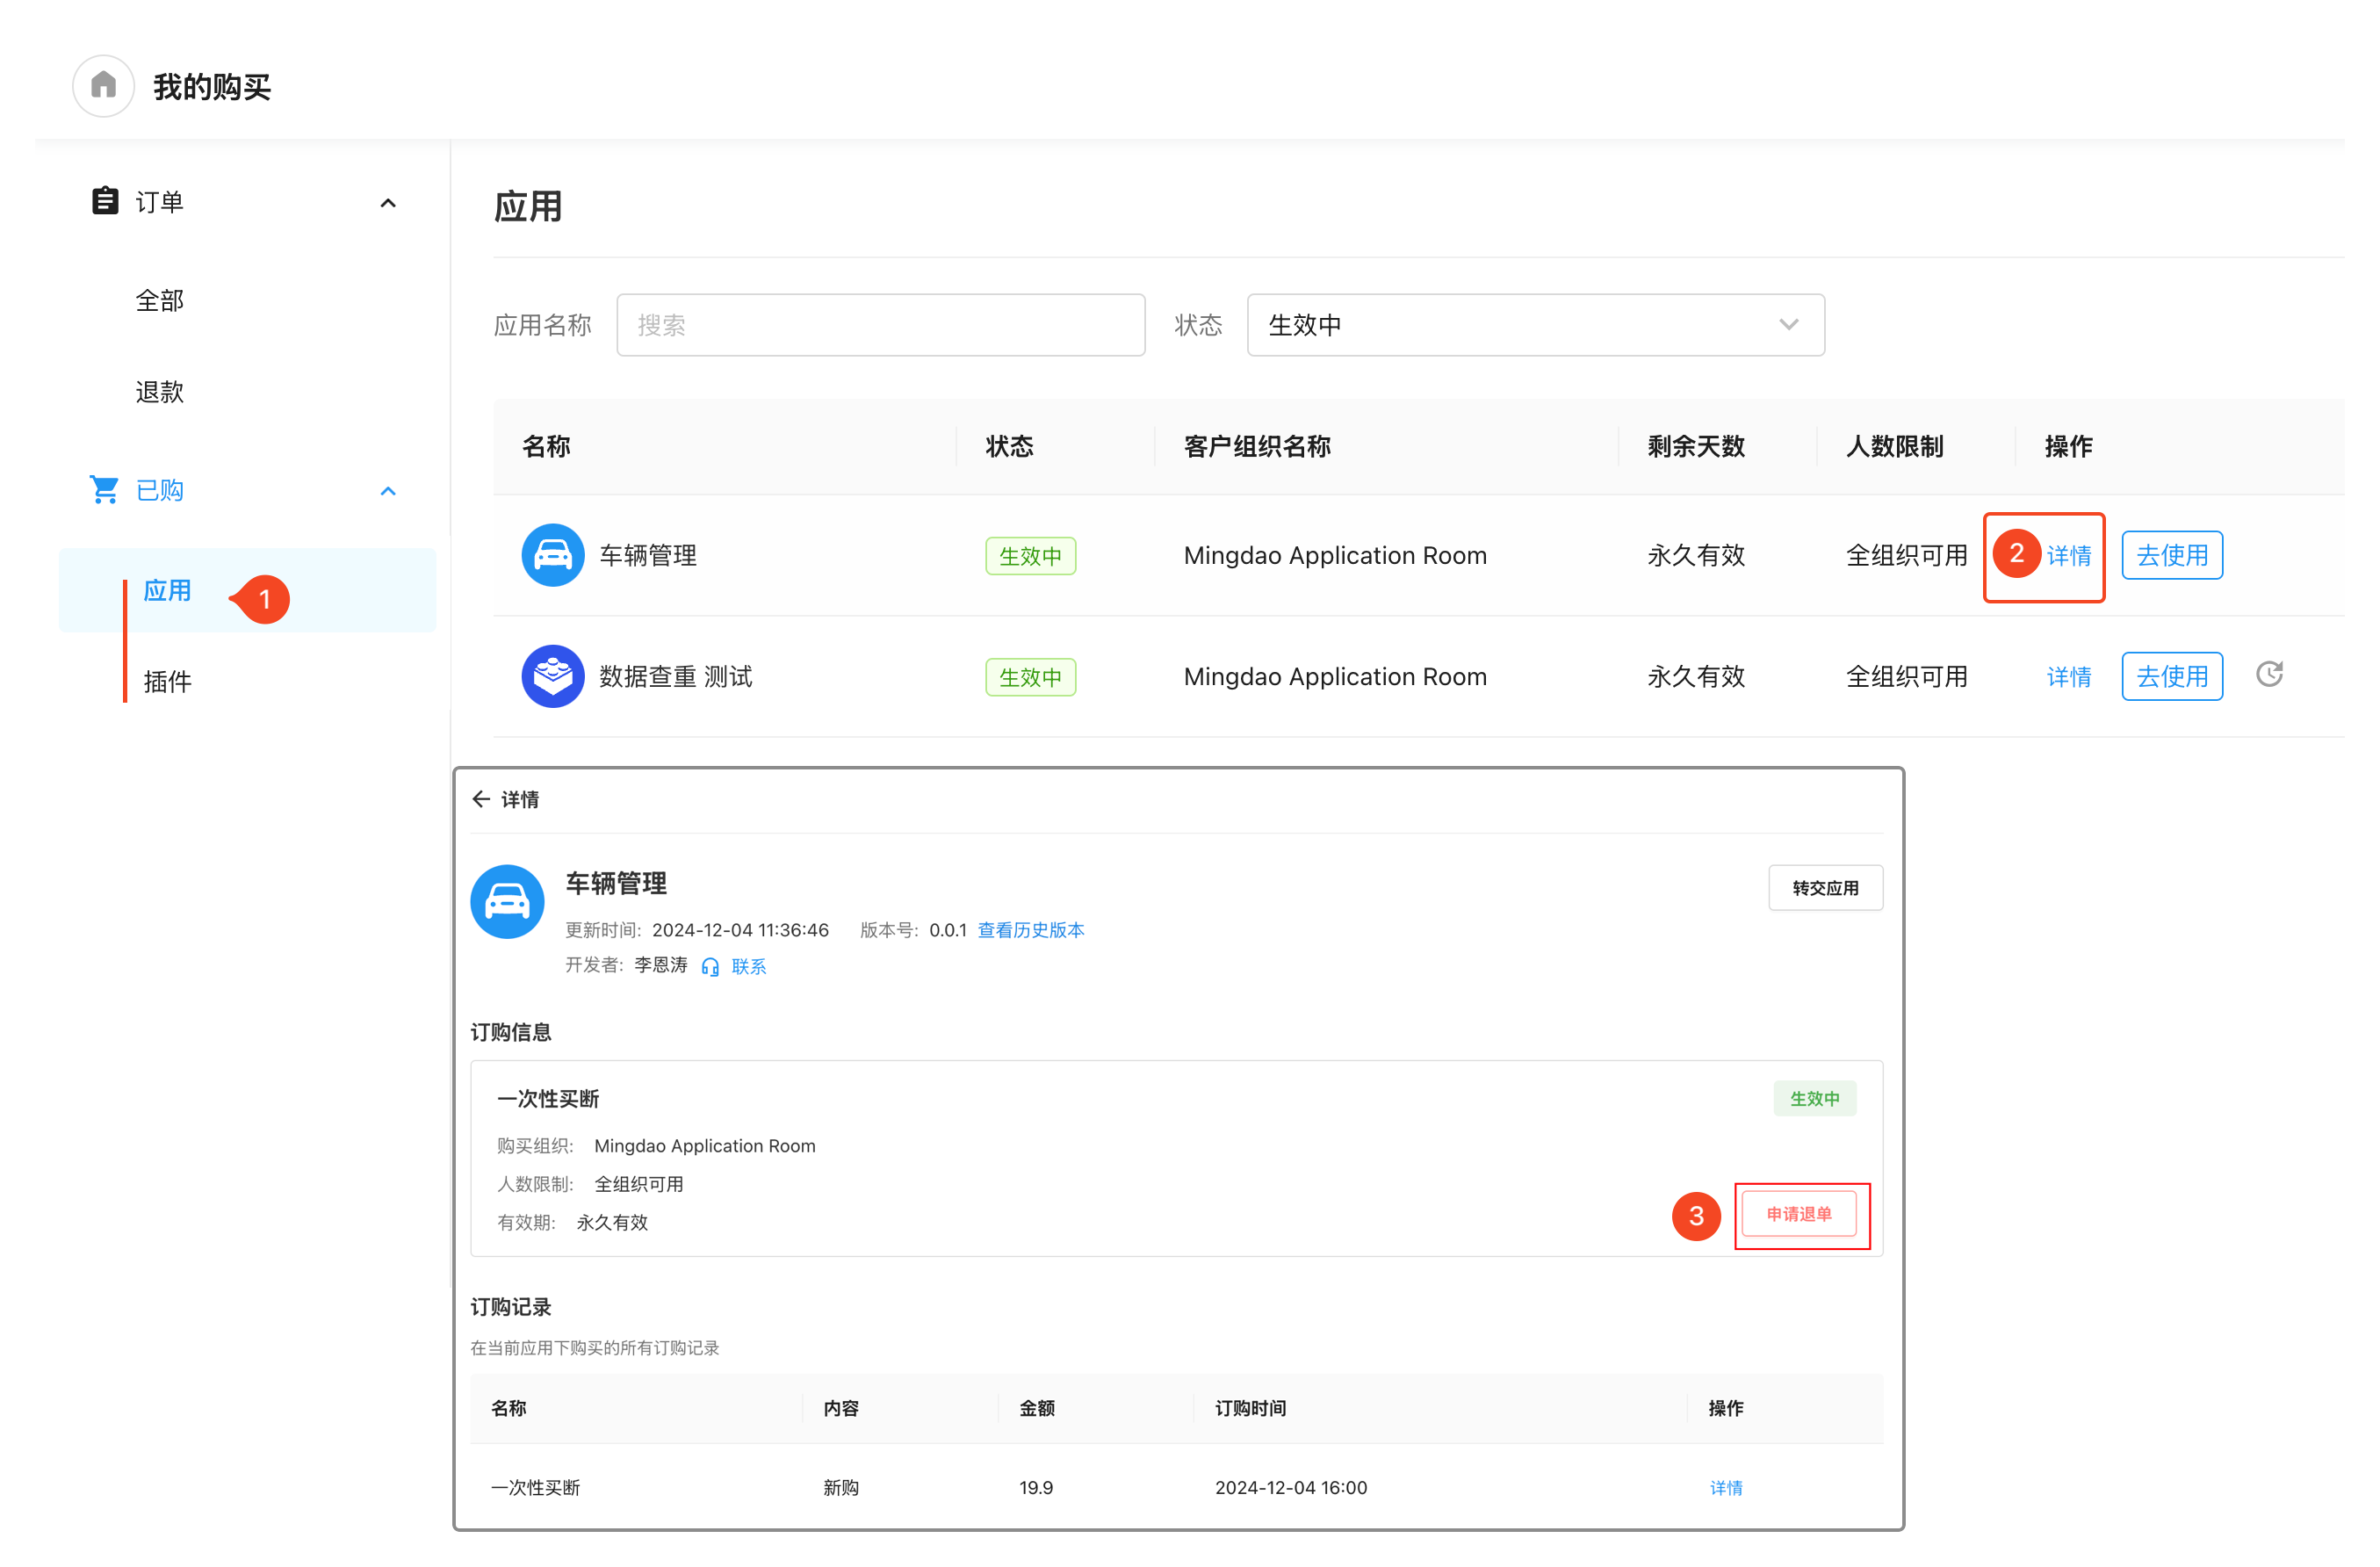
Task: Click the refresh icon in the 数据查重 row
Action: 2269,675
